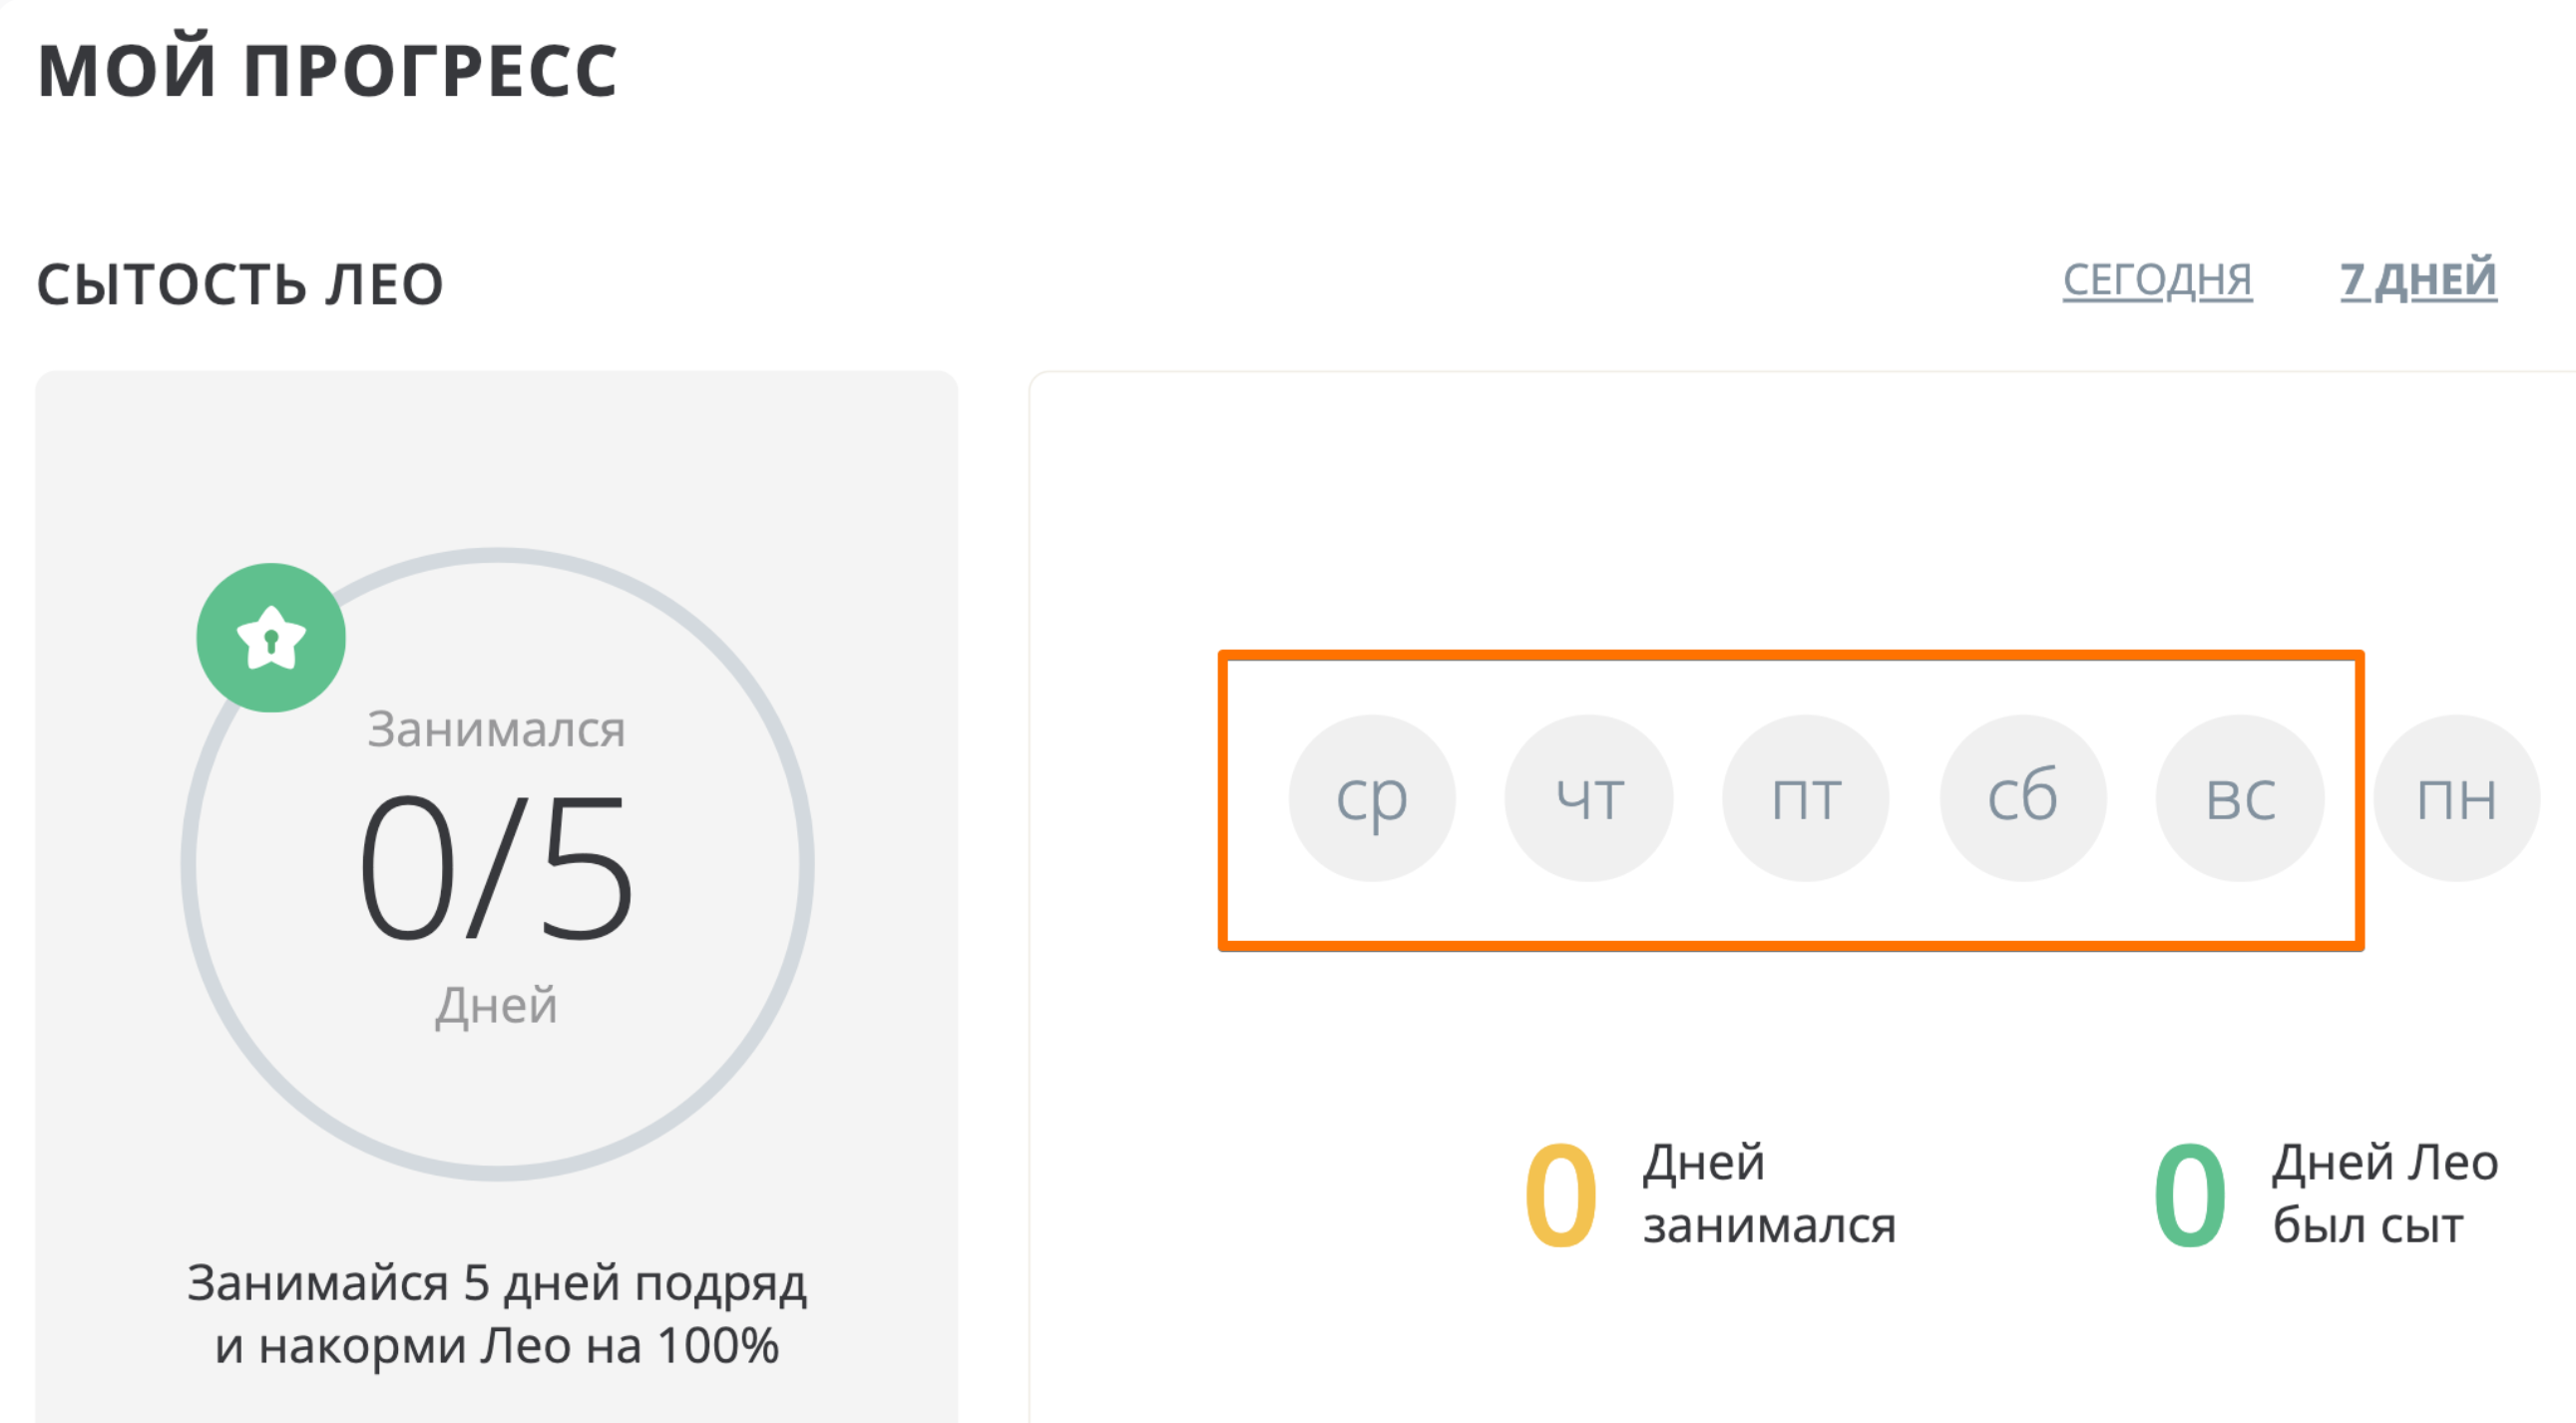Select the «вс» day circle
This screenshot has height=1423, width=2576.
[x=2240, y=798]
